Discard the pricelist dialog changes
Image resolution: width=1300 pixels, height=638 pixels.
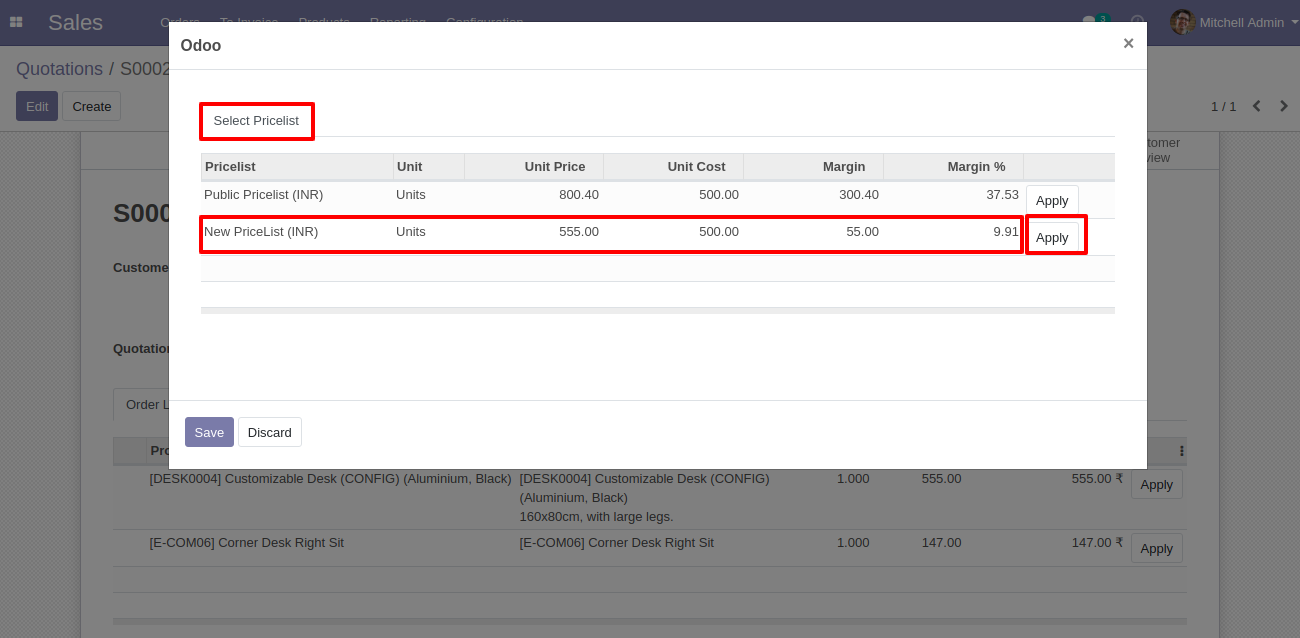point(270,432)
